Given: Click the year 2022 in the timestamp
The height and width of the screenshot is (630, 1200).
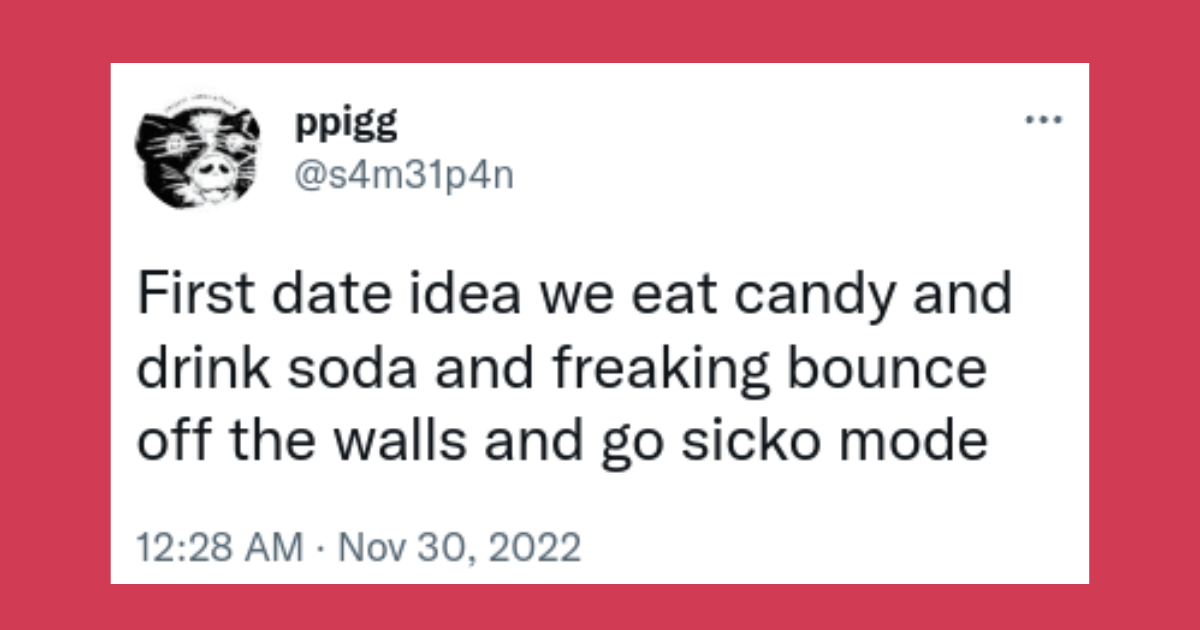Looking at the screenshot, I should coord(538,547).
